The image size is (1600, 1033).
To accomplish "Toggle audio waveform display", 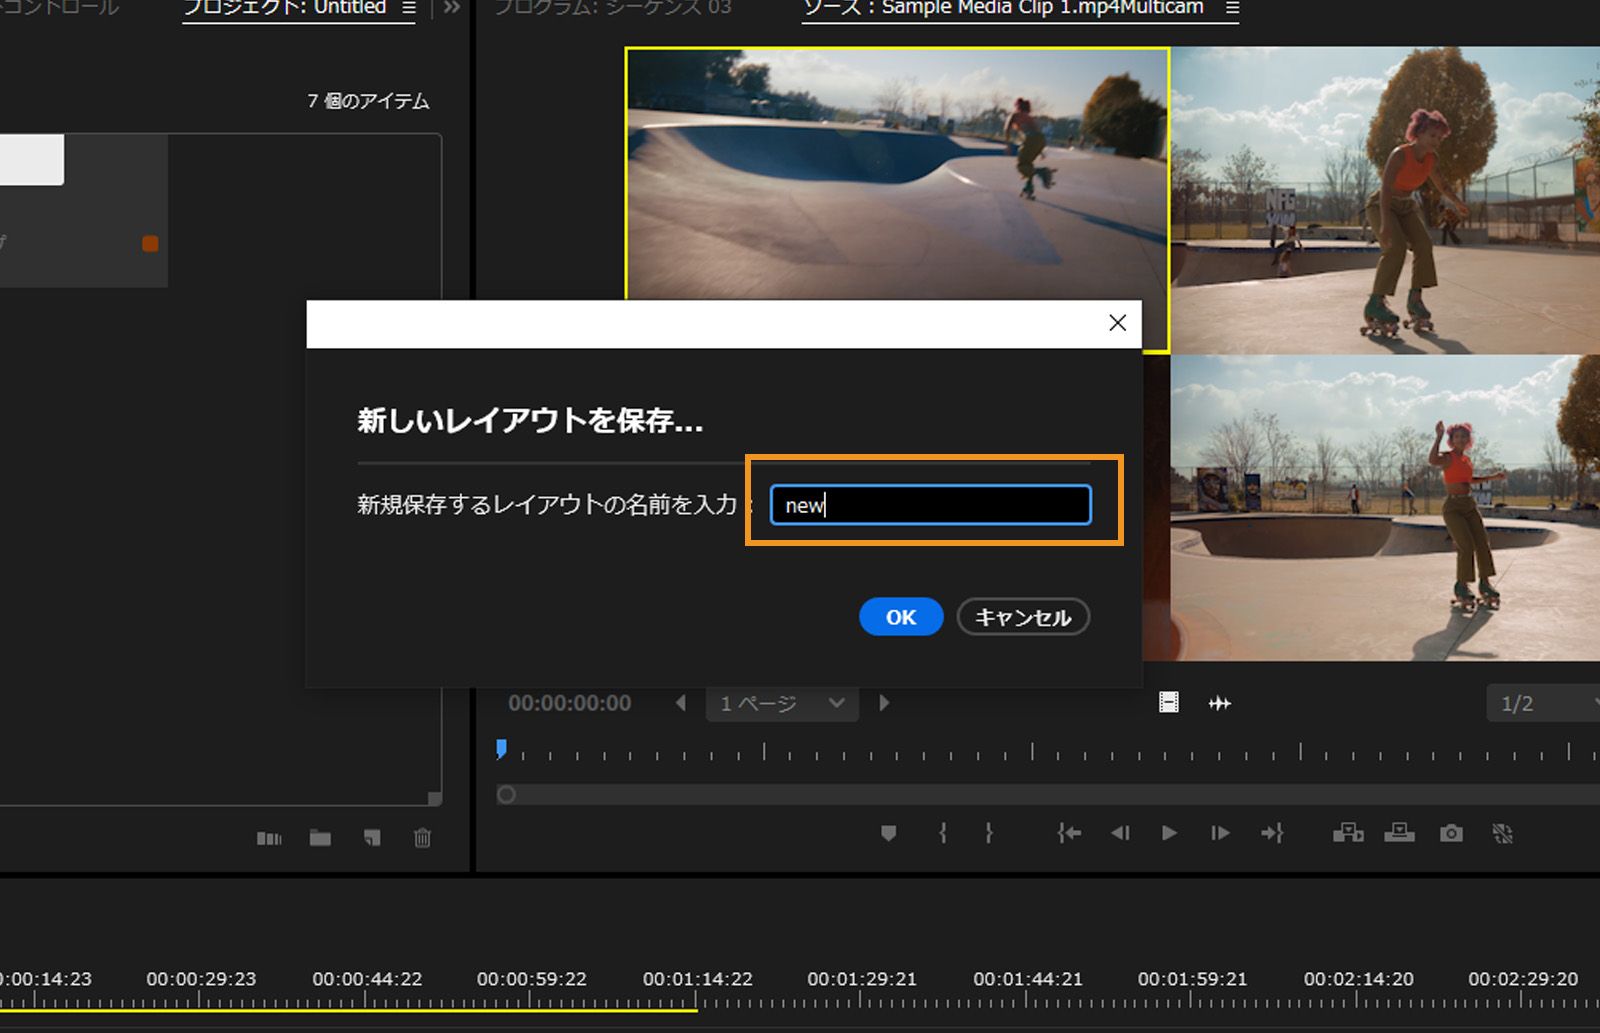I will (1220, 703).
